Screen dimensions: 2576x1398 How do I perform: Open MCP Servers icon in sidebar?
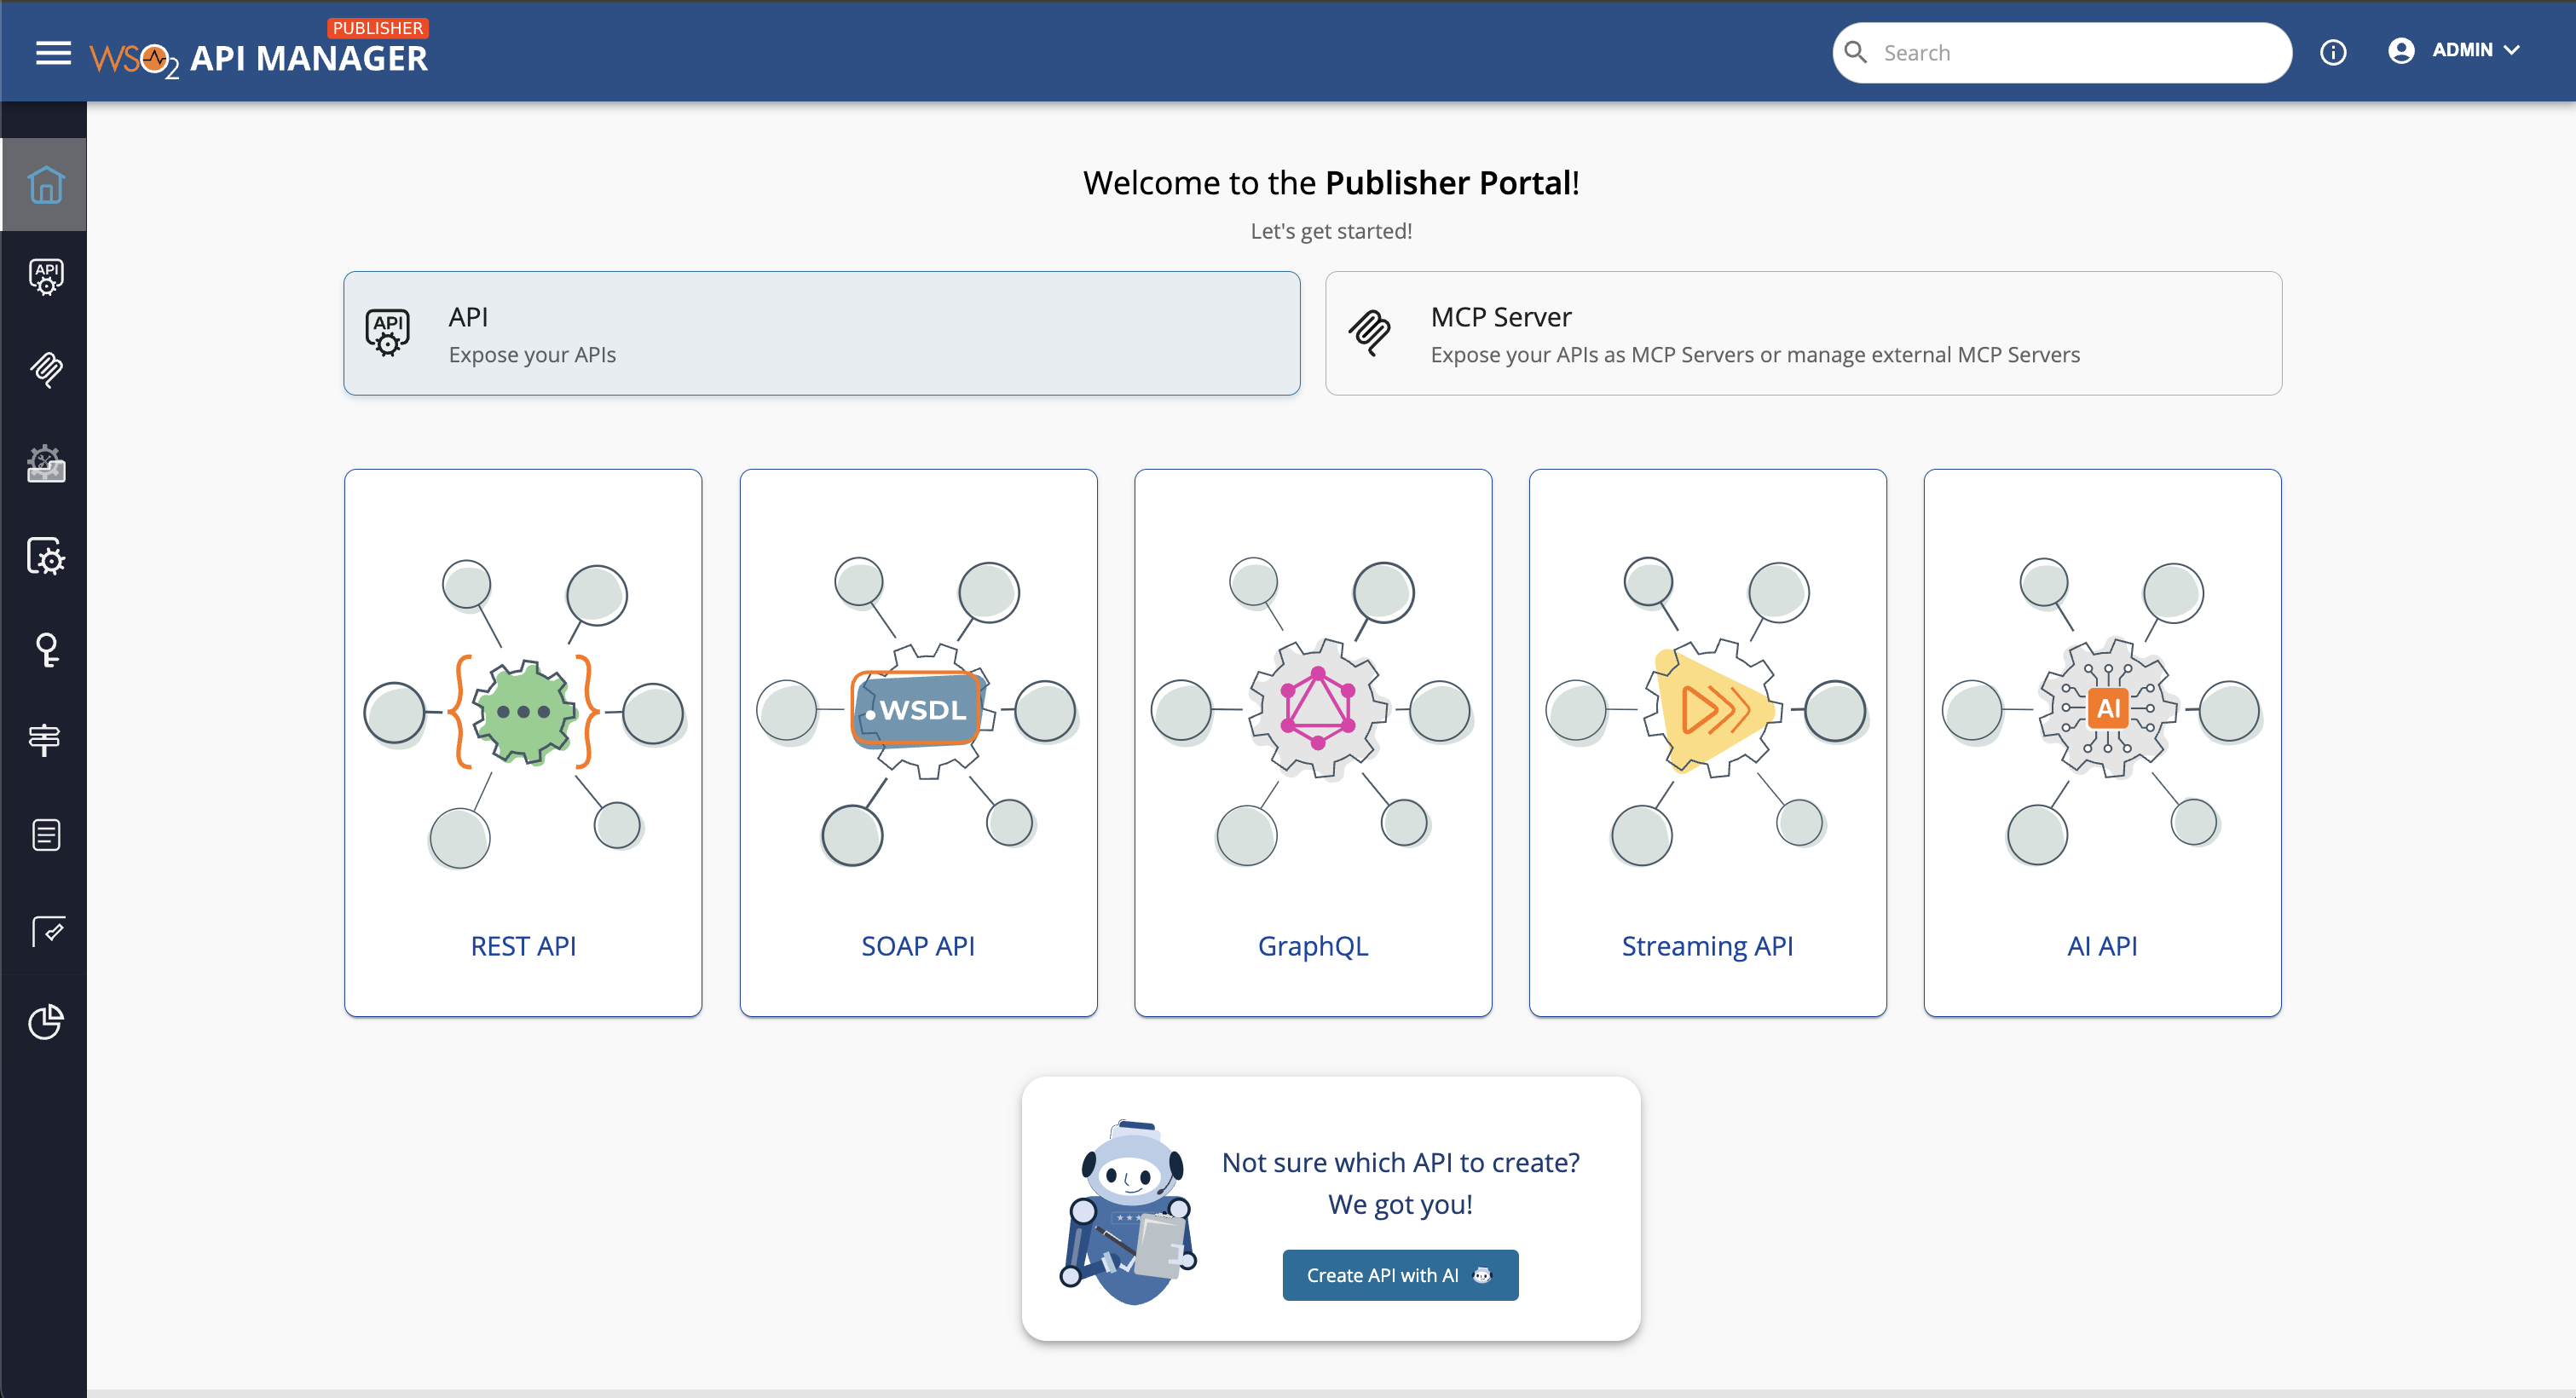(x=45, y=370)
